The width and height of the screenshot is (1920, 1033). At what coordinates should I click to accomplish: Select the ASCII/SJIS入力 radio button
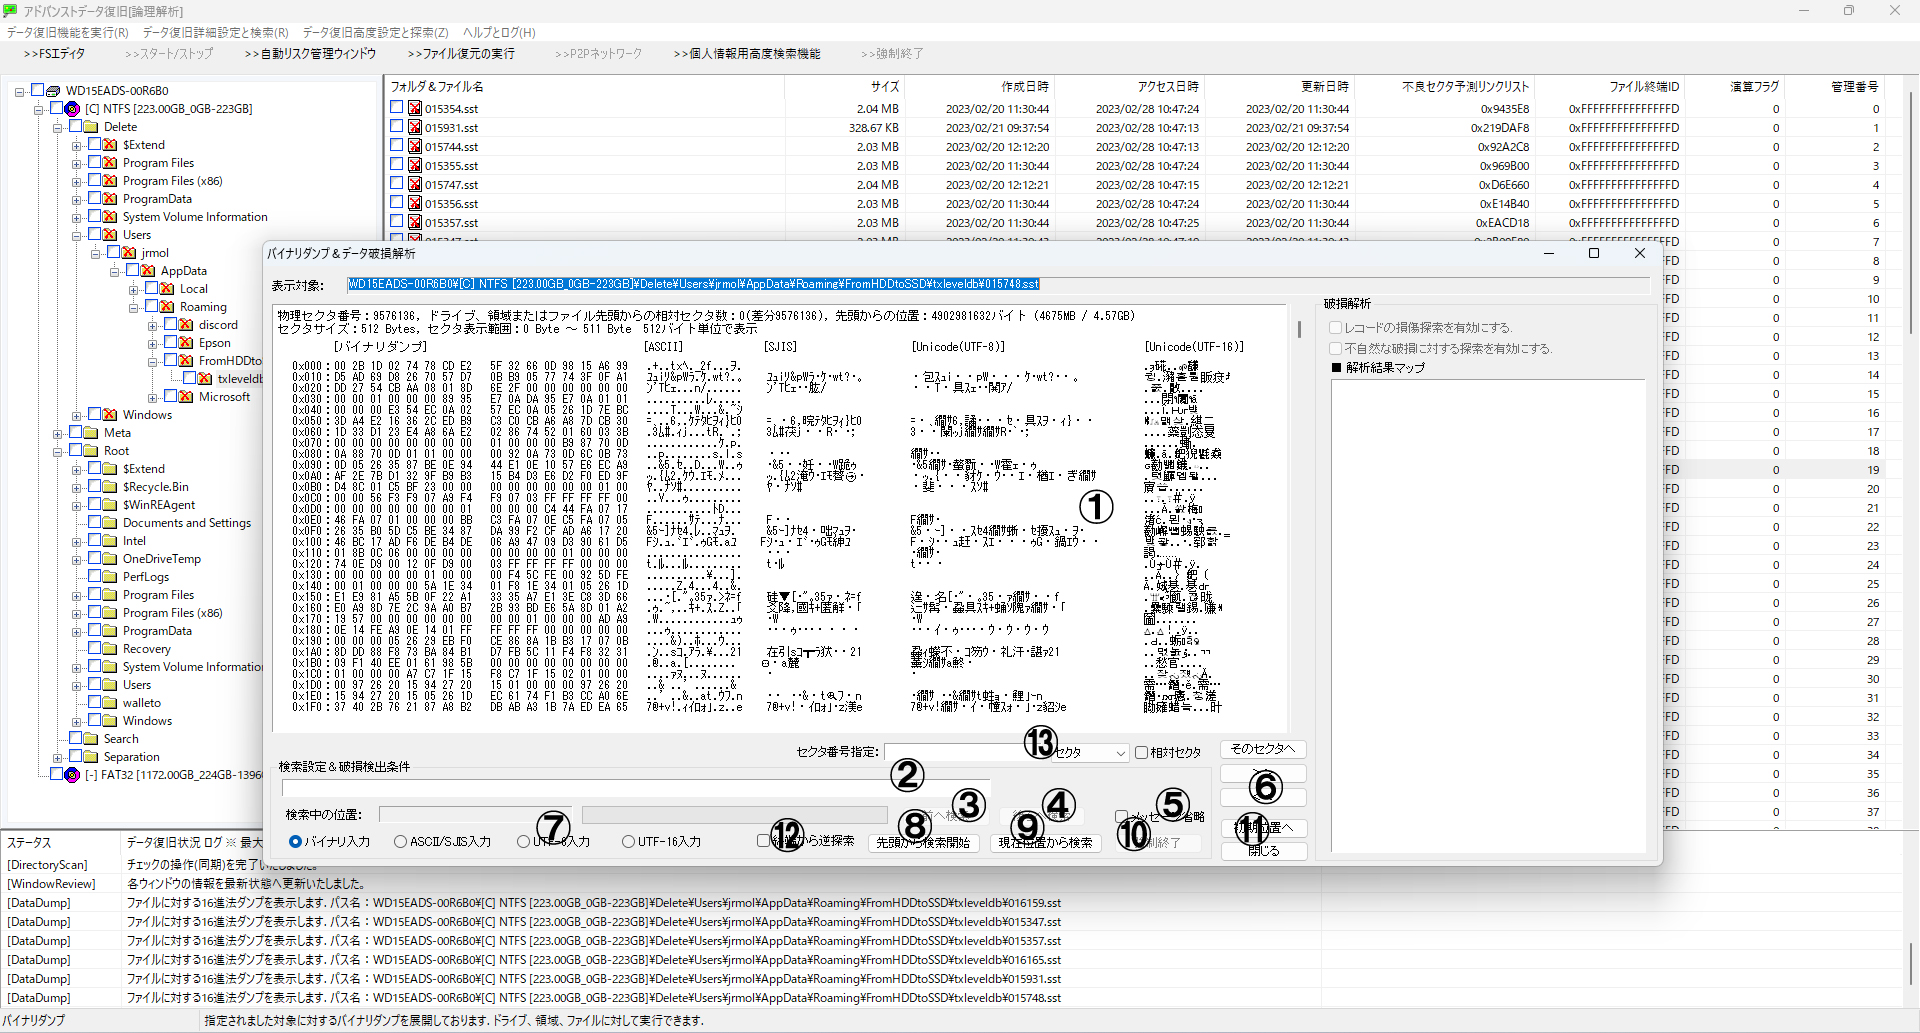400,842
